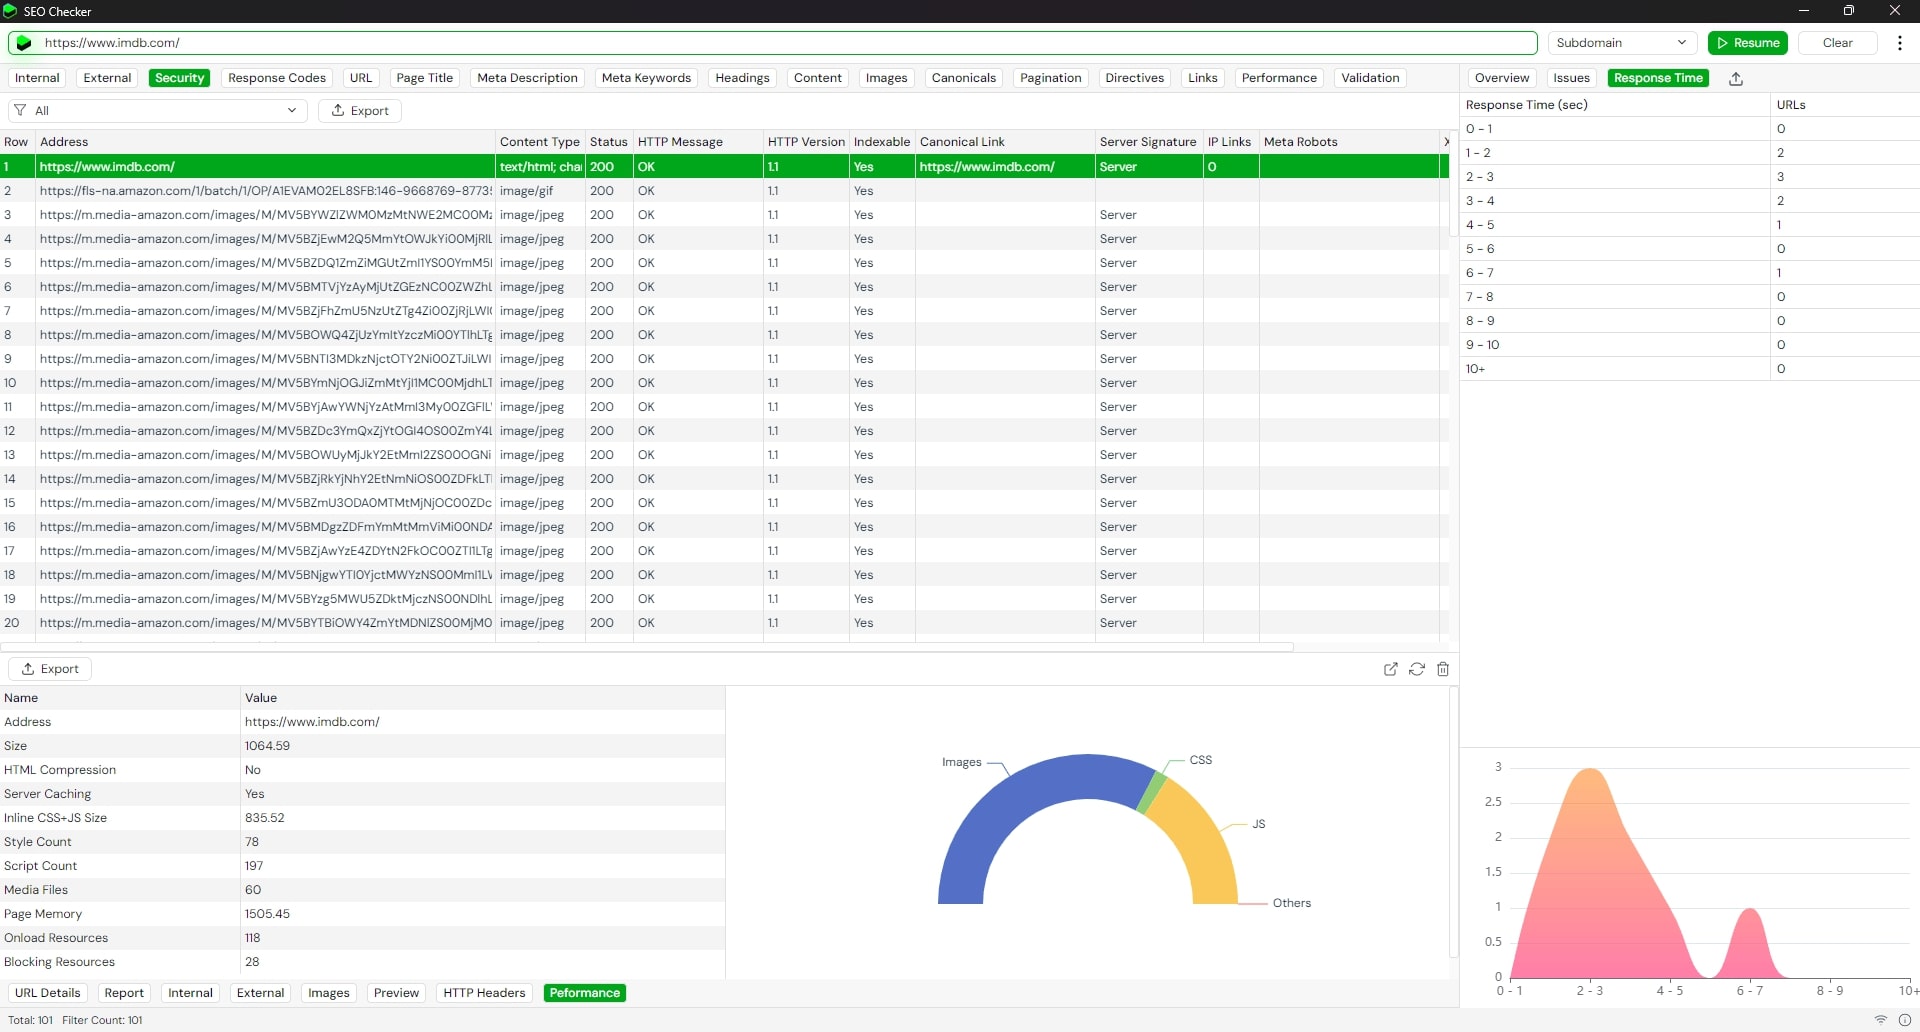Click the refresh icon in details panel
Screen dimensions: 1920x1032
1417,669
